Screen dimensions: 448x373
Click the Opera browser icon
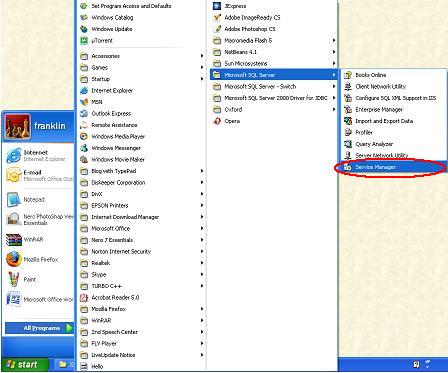click(217, 121)
